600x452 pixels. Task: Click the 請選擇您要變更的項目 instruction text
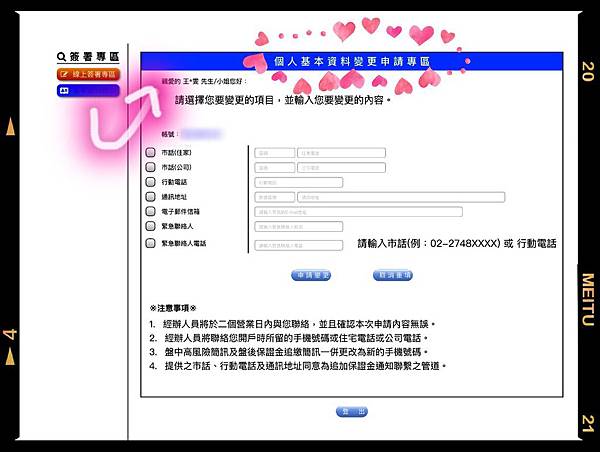[x=283, y=100]
